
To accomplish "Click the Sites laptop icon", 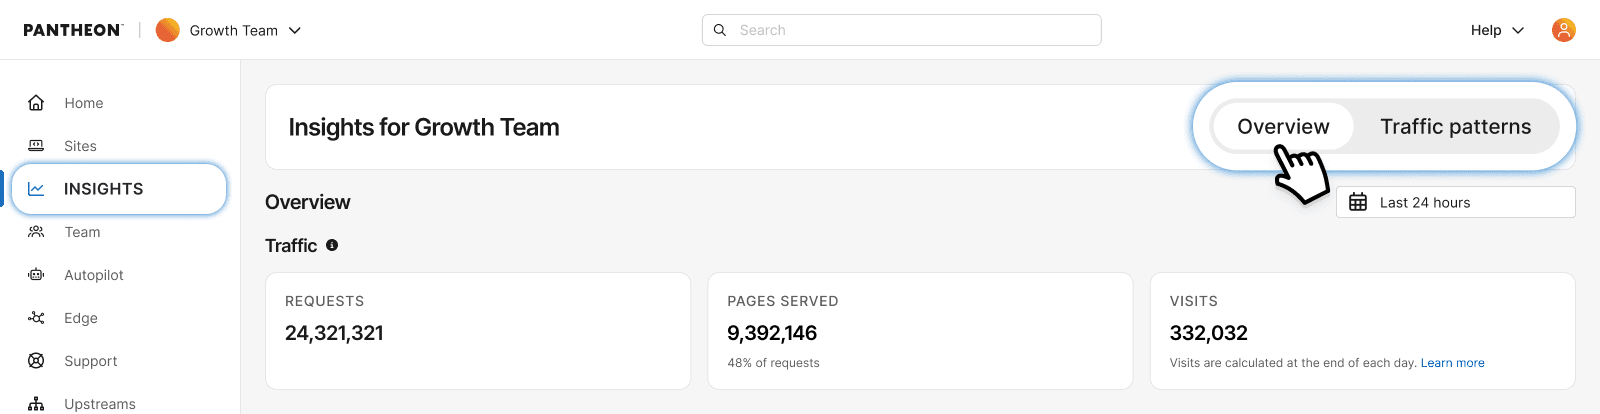I will 36,146.
